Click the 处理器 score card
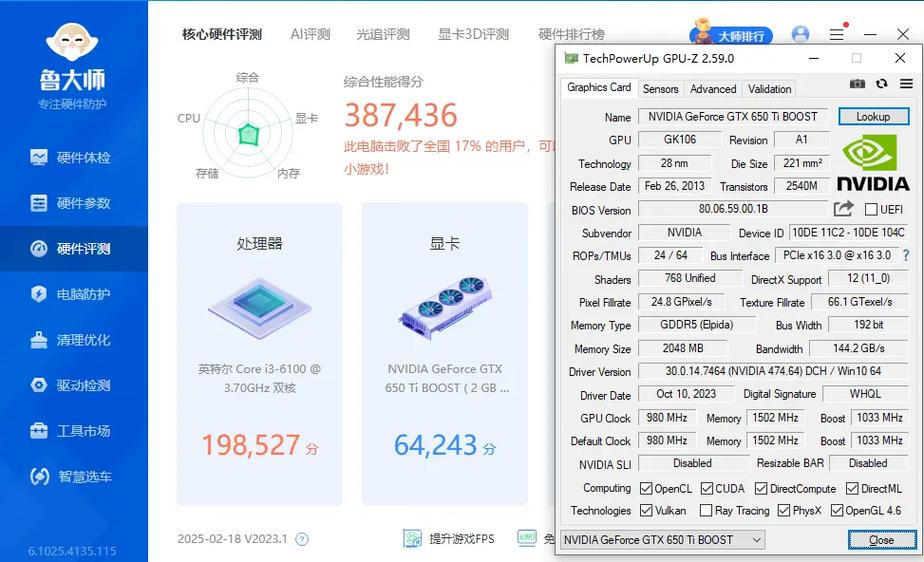The image size is (924, 562). [x=259, y=353]
